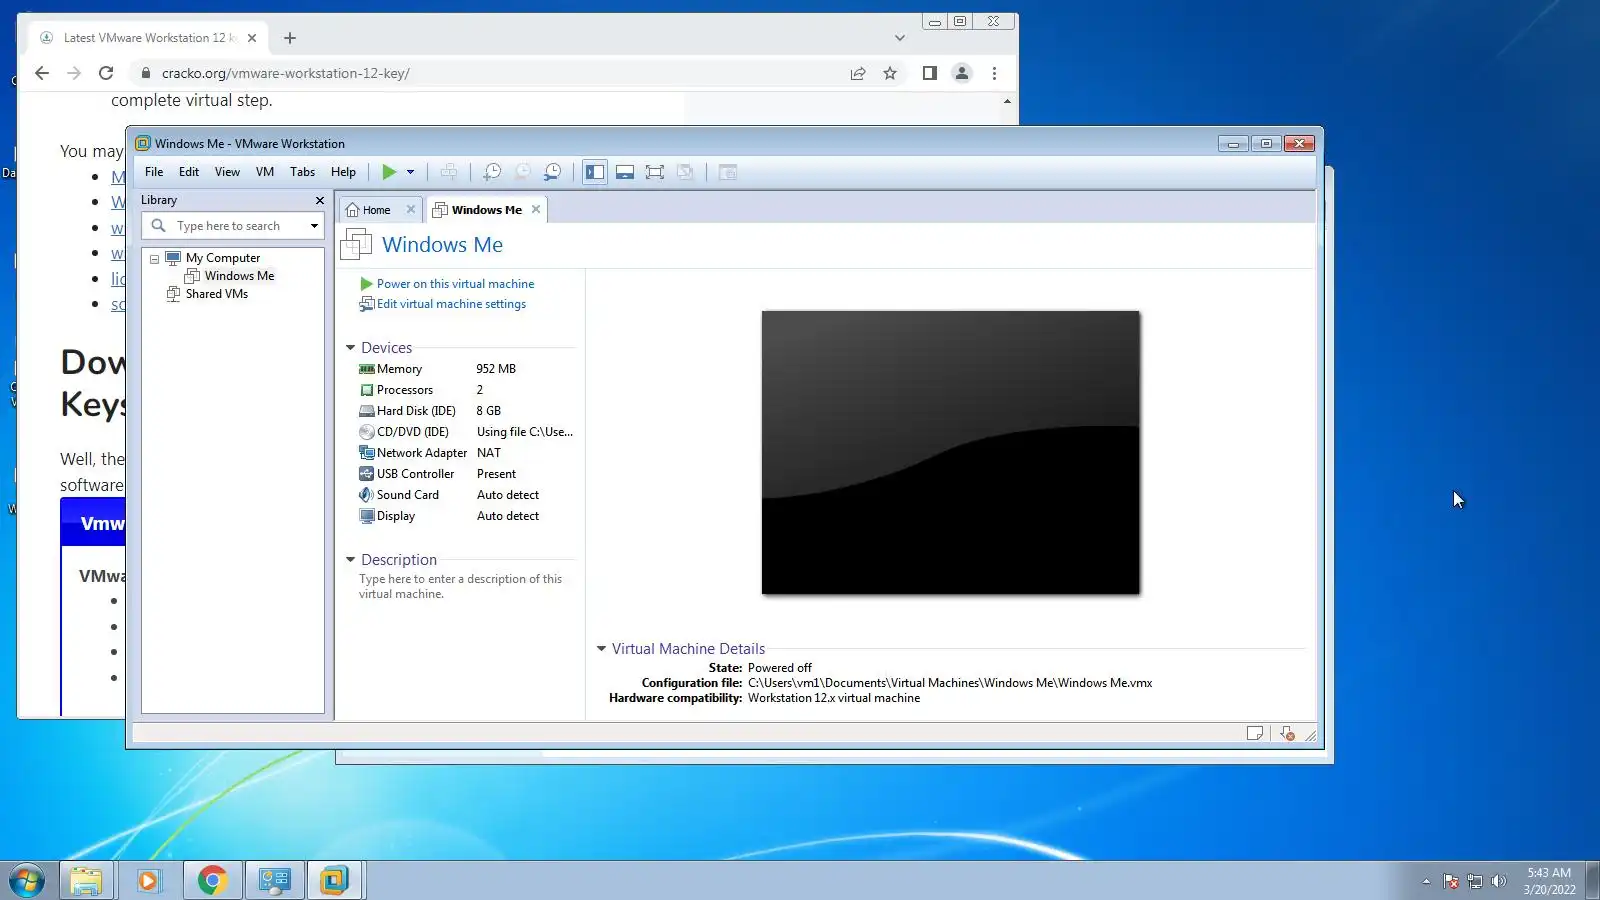
Task: Collapse the My Computer tree node
Action: tap(154, 259)
